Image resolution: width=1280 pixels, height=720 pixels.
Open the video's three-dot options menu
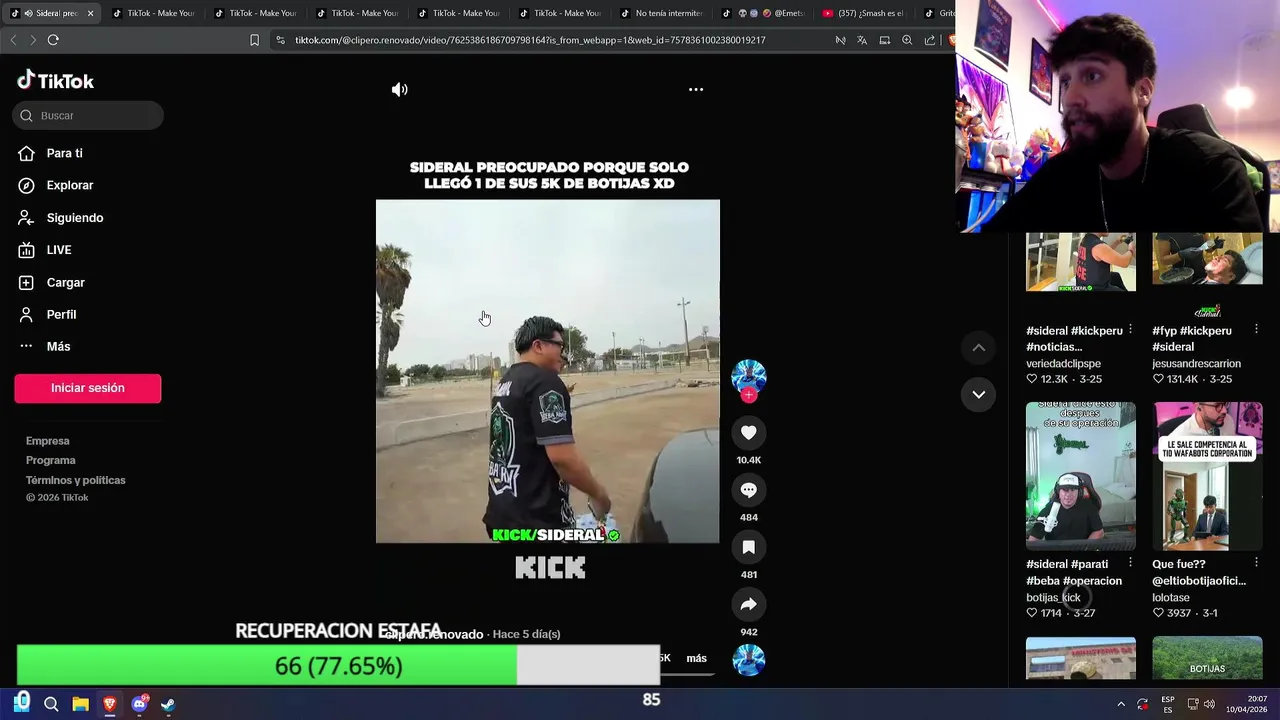(x=696, y=90)
